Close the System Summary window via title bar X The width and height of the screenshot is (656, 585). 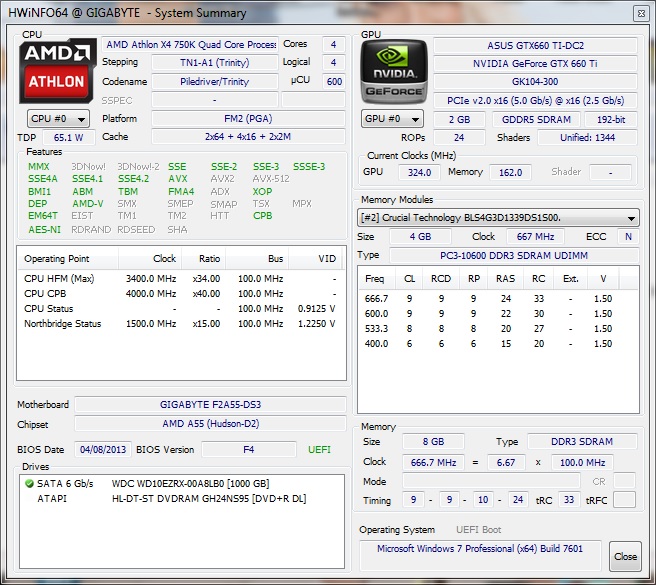point(641,13)
